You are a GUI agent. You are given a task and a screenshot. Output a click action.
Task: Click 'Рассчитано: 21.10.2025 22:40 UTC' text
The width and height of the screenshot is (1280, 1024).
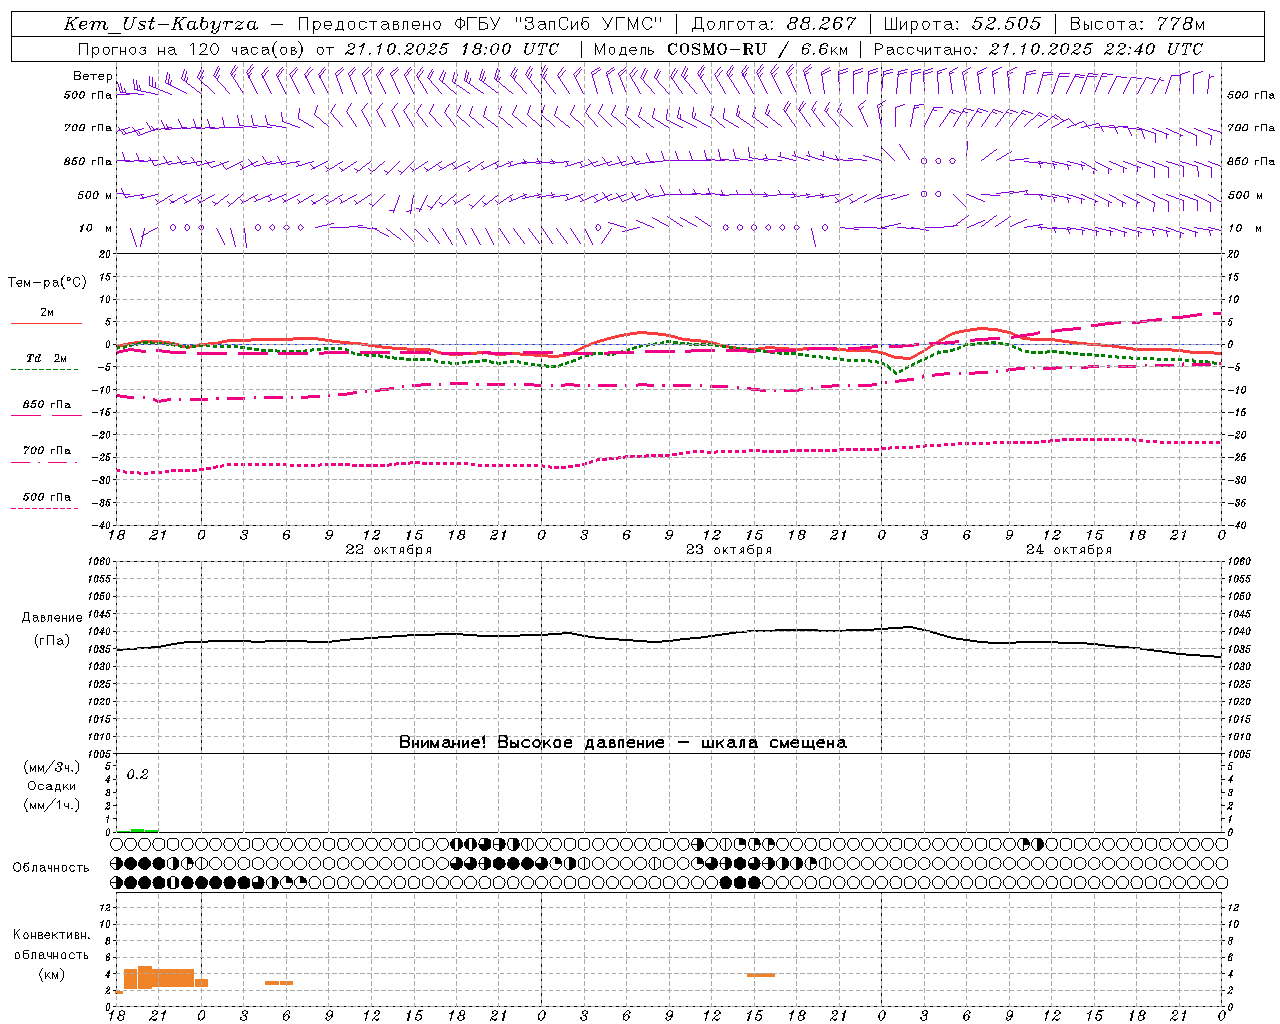pos(1038,49)
